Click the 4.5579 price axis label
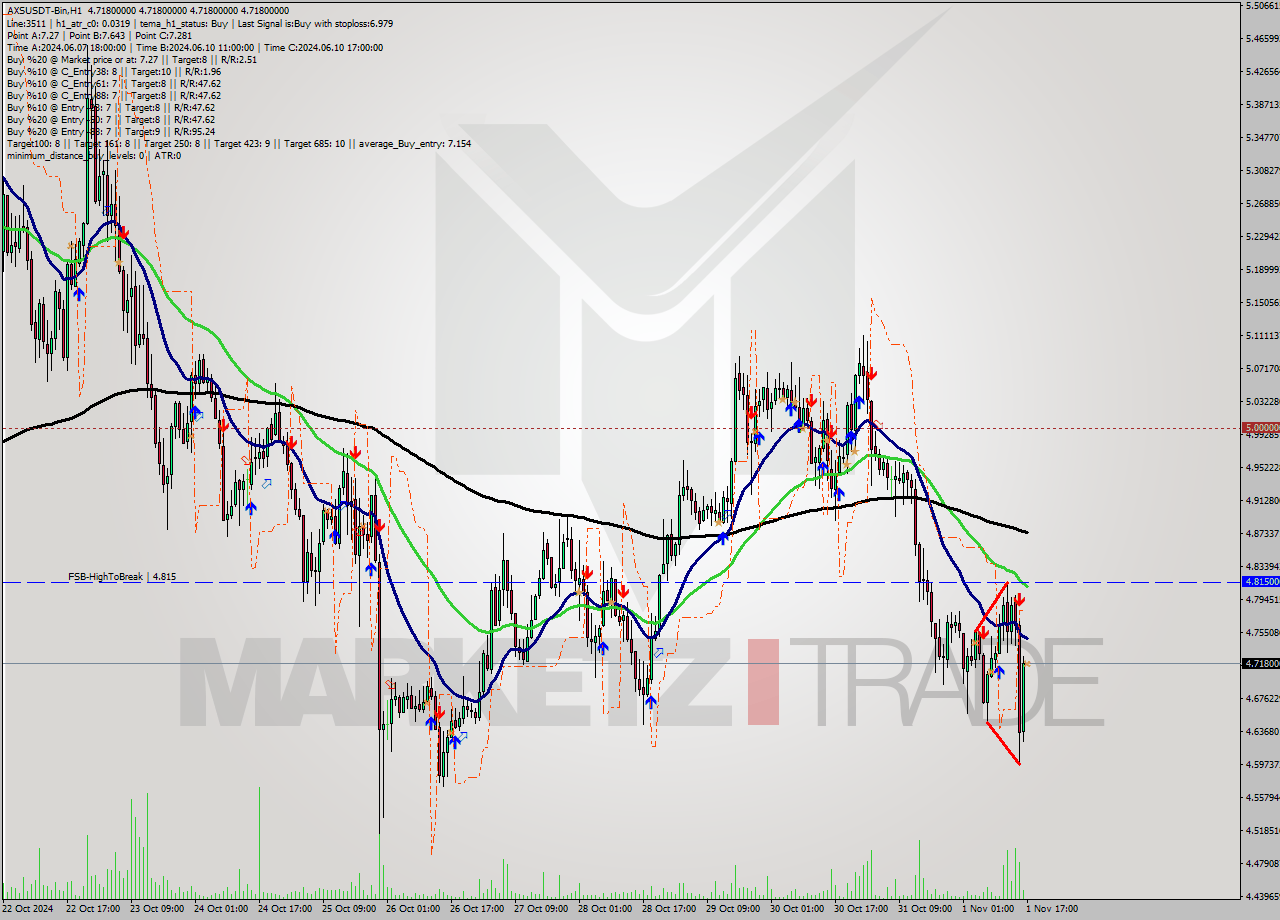This screenshot has width=1280, height=920. [x=1262, y=797]
